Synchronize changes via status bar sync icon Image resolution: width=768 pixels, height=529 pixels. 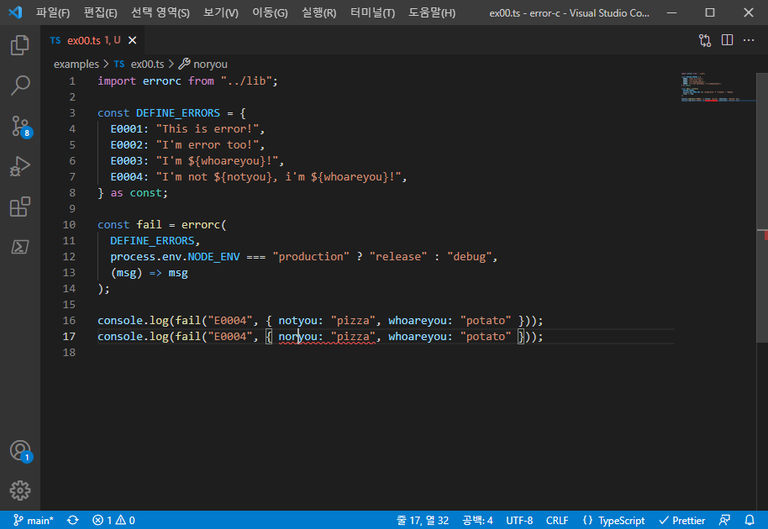tap(72, 520)
